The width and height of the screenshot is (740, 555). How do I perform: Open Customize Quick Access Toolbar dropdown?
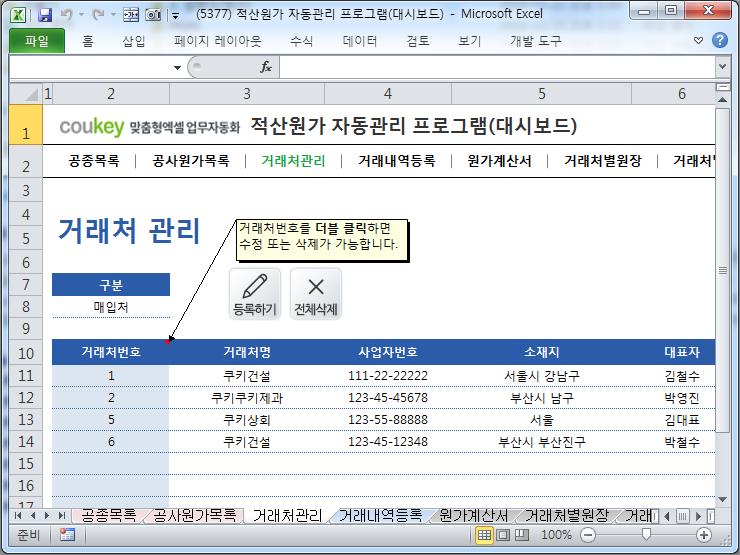click(176, 16)
